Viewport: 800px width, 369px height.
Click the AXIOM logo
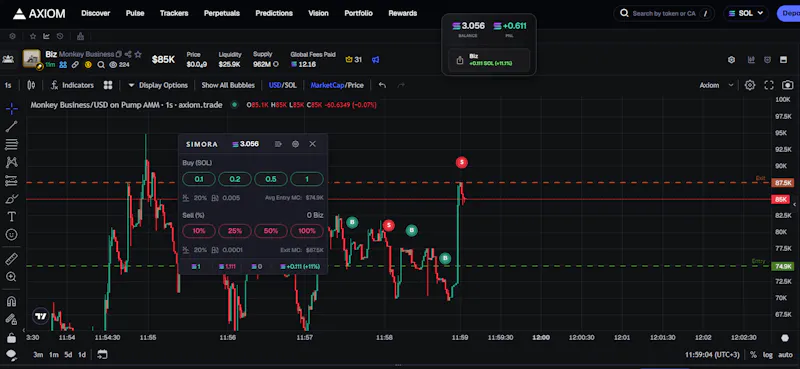pyautogui.click(x=39, y=13)
